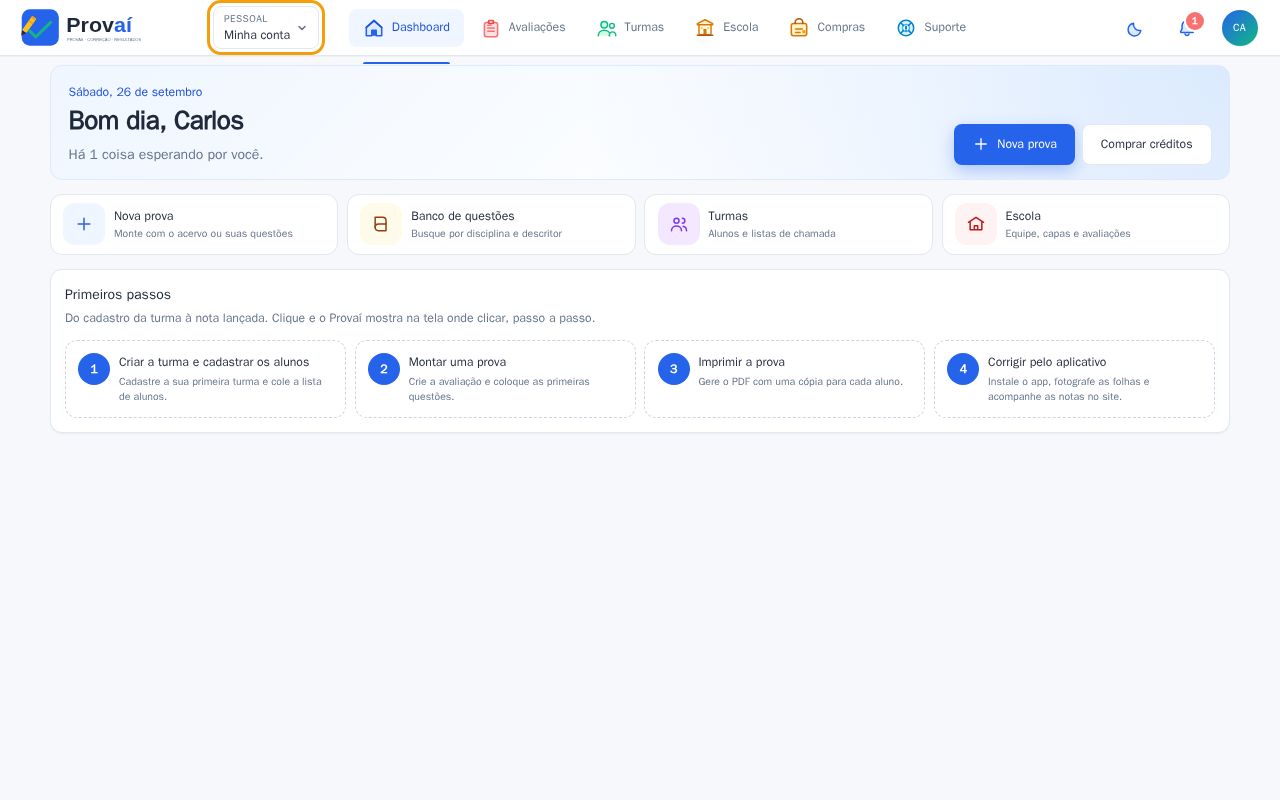Open the Suporte tab

click(x=931, y=28)
